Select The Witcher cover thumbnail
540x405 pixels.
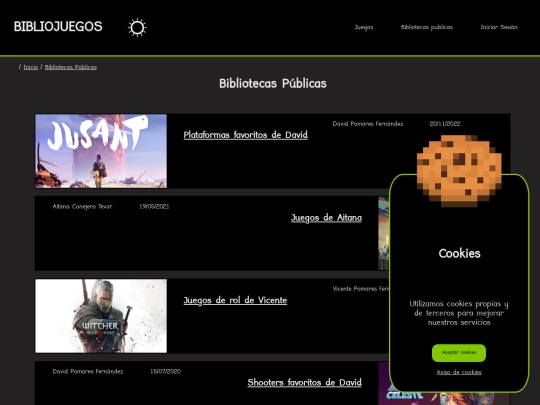(x=101, y=316)
